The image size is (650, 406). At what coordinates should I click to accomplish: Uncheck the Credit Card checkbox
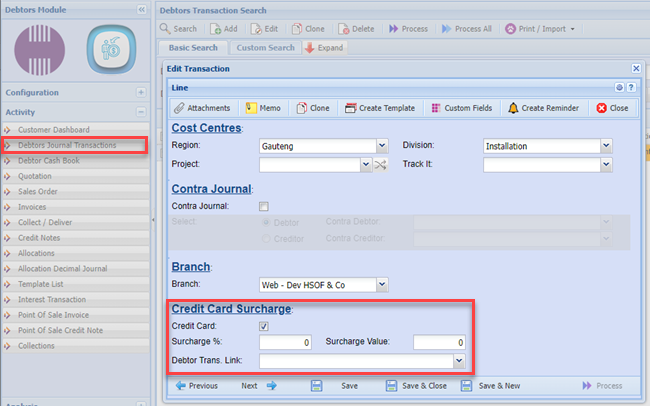tap(264, 326)
